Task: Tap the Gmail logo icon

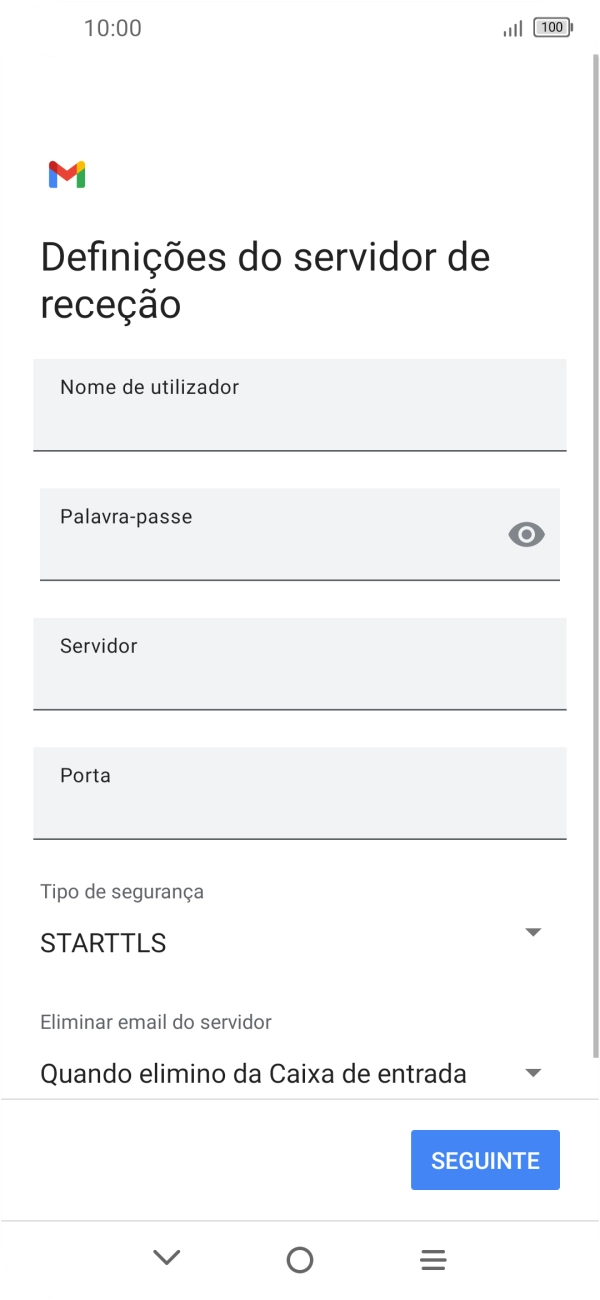Action: tap(67, 173)
